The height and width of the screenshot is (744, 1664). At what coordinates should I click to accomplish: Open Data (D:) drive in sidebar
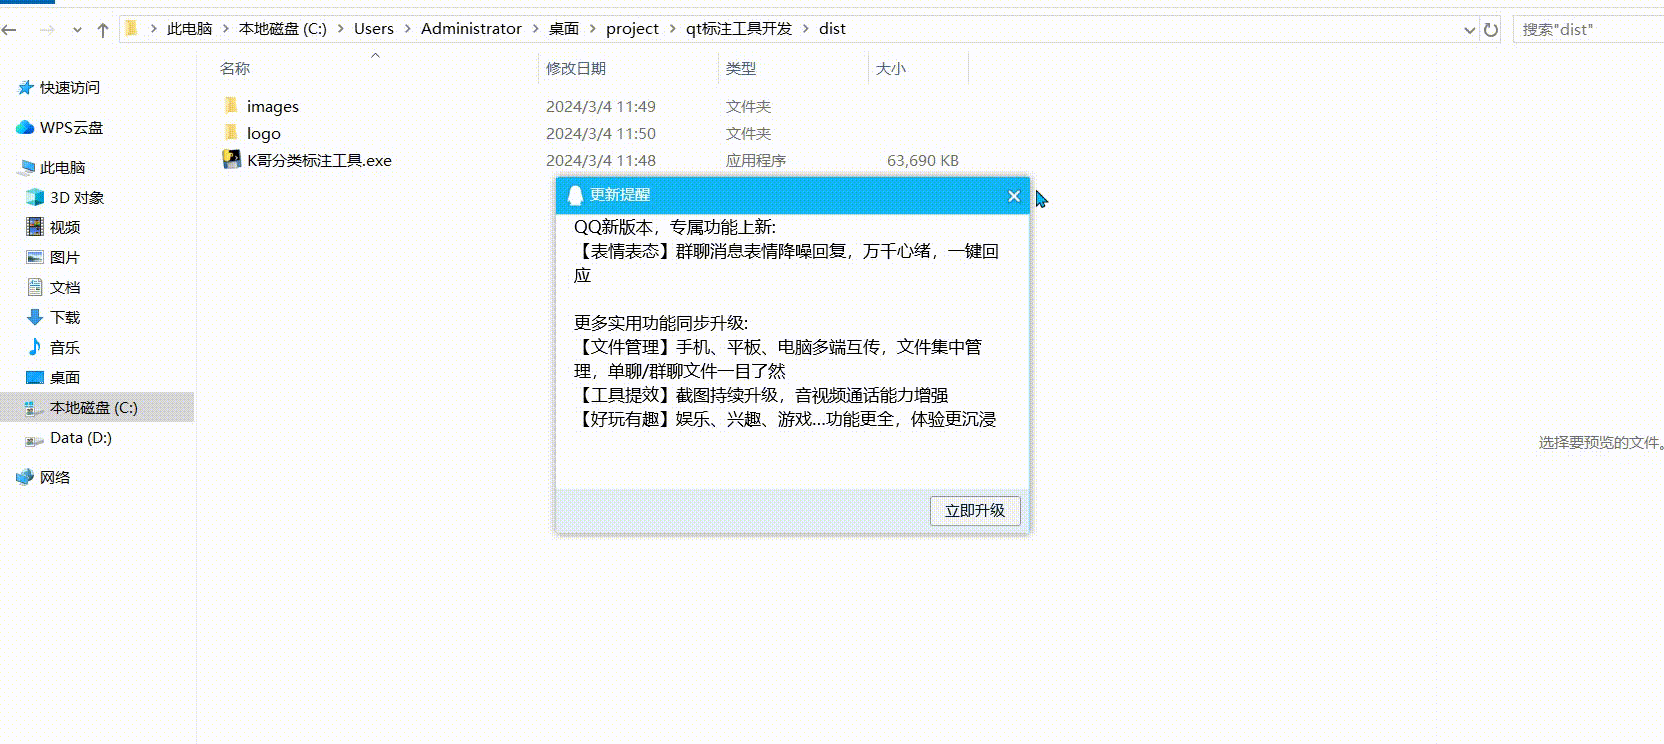click(x=81, y=438)
